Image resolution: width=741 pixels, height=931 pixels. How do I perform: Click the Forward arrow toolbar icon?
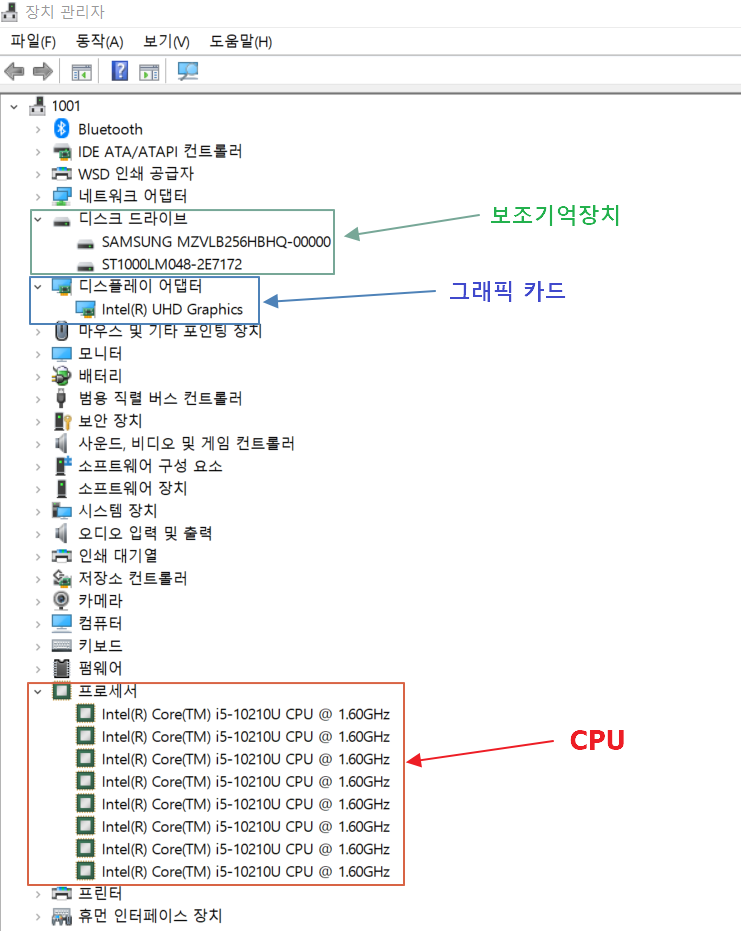point(43,72)
